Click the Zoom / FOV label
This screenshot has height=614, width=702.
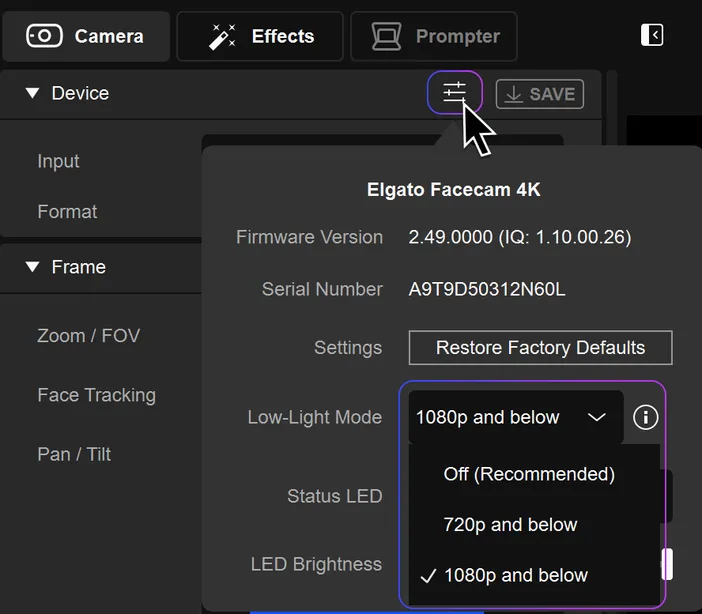coord(89,335)
